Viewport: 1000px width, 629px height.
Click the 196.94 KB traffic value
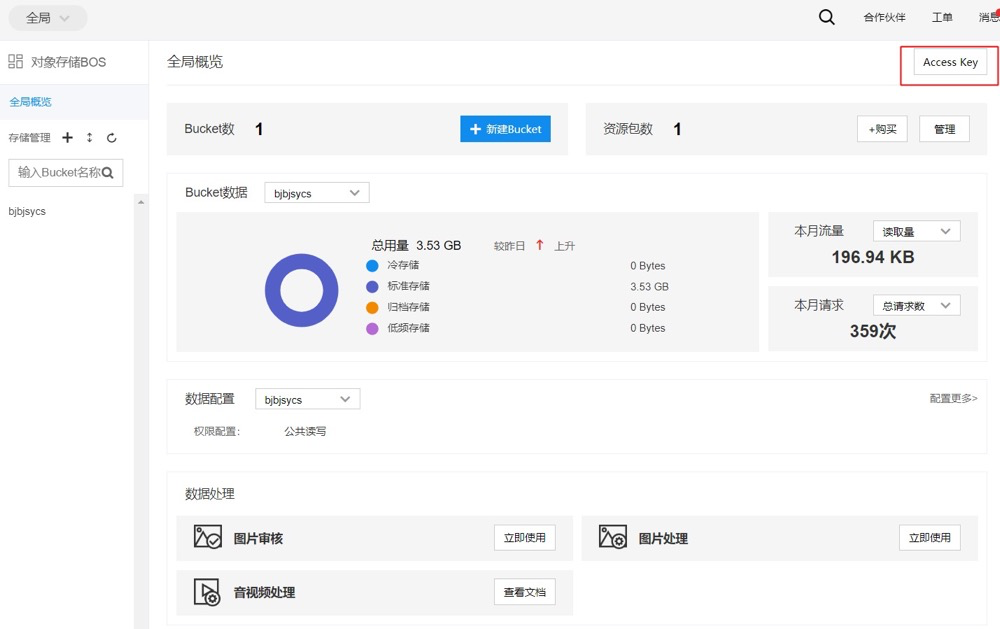[872, 257]
